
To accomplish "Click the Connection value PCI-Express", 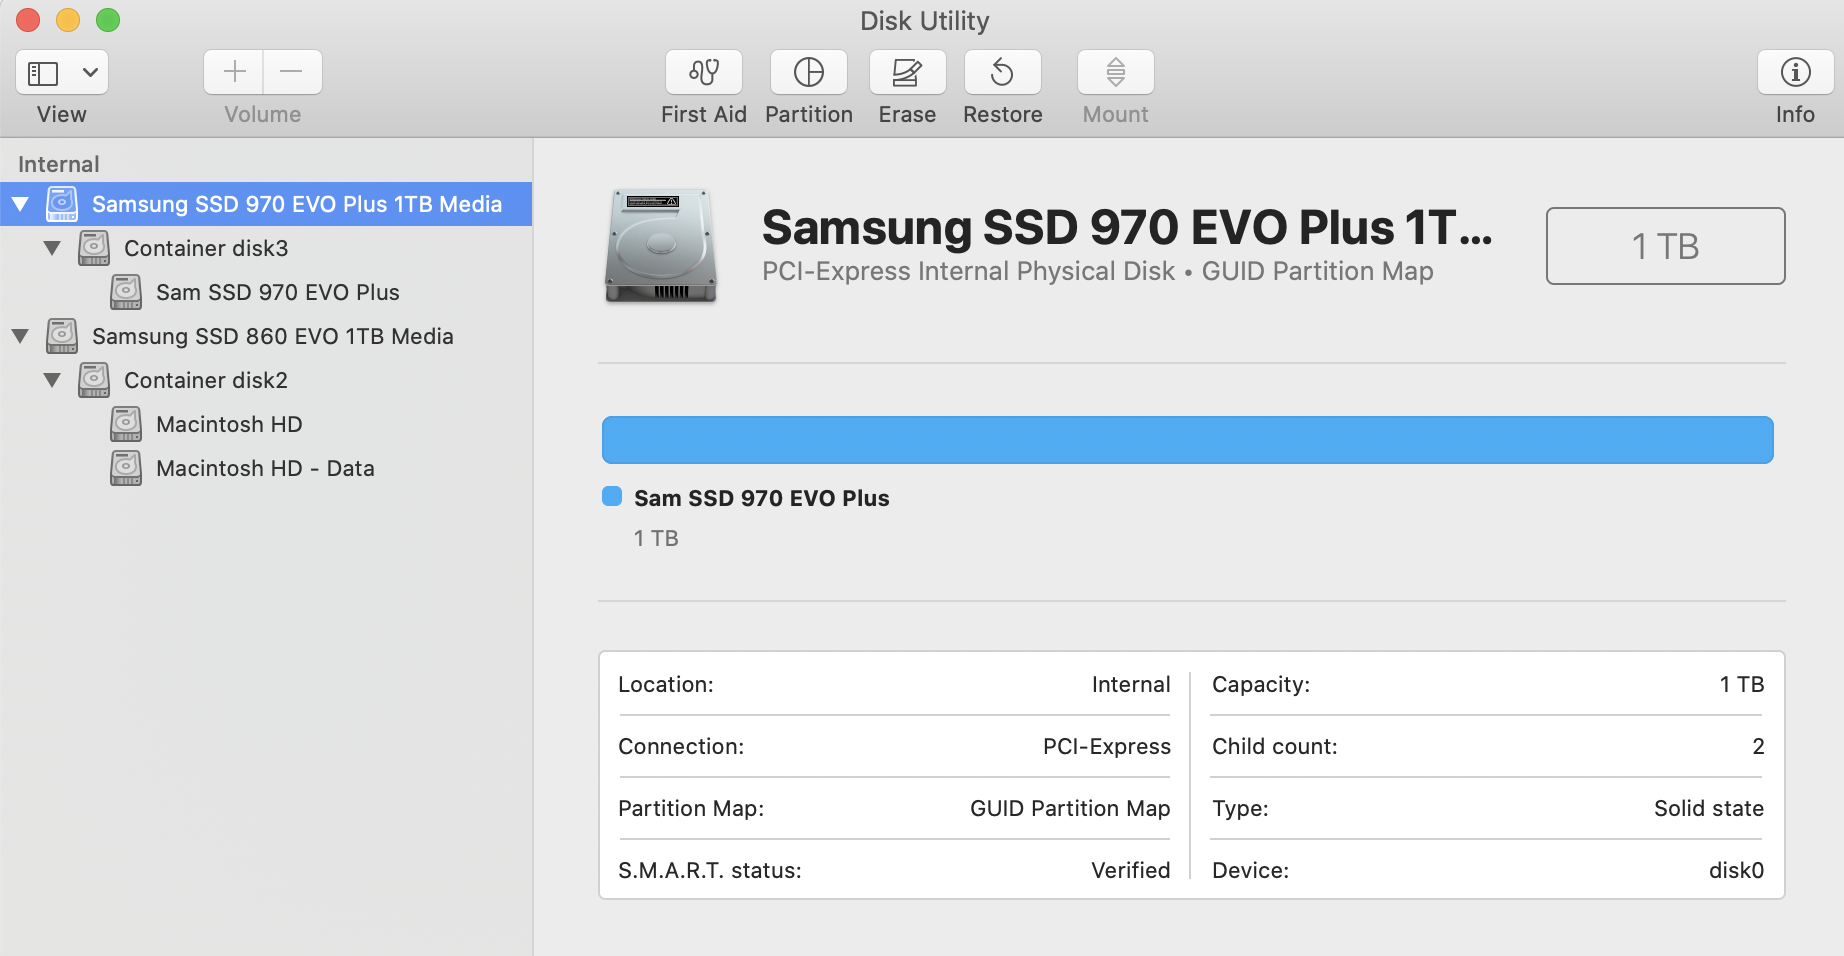I will [1107, 746].
